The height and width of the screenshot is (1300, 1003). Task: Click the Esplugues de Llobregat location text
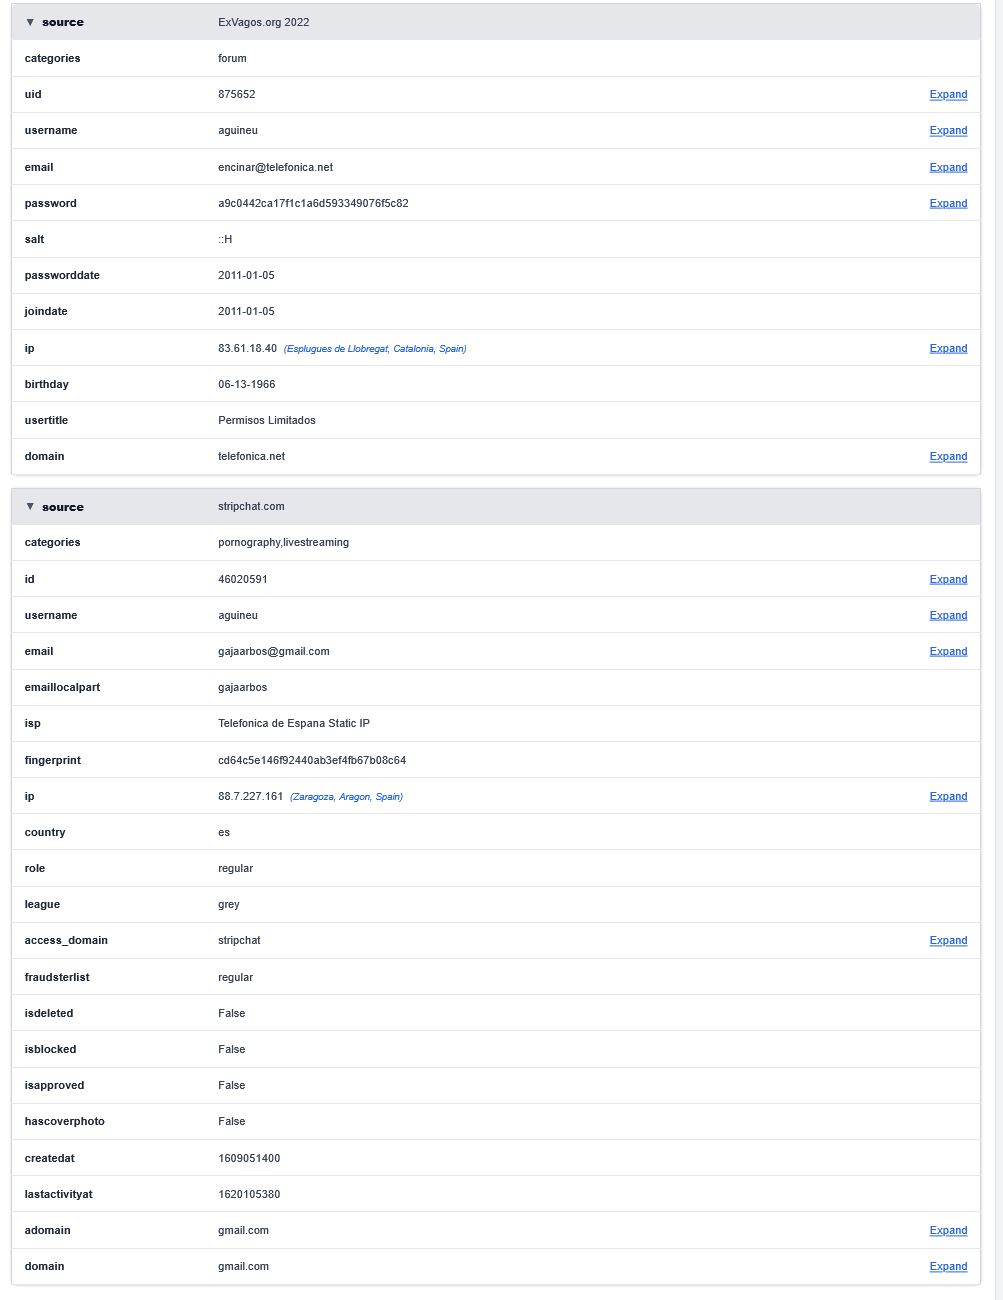pyautogui.click(x=375, y=349)
